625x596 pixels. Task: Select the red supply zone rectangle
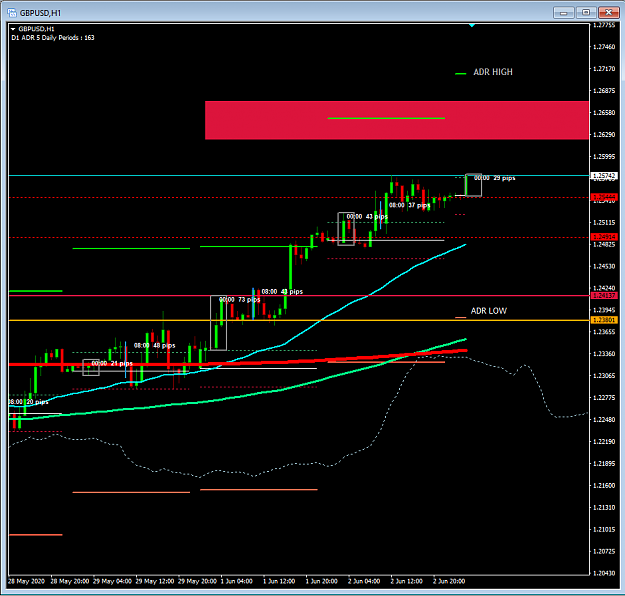pyautogui.click(x=397, y=120)
